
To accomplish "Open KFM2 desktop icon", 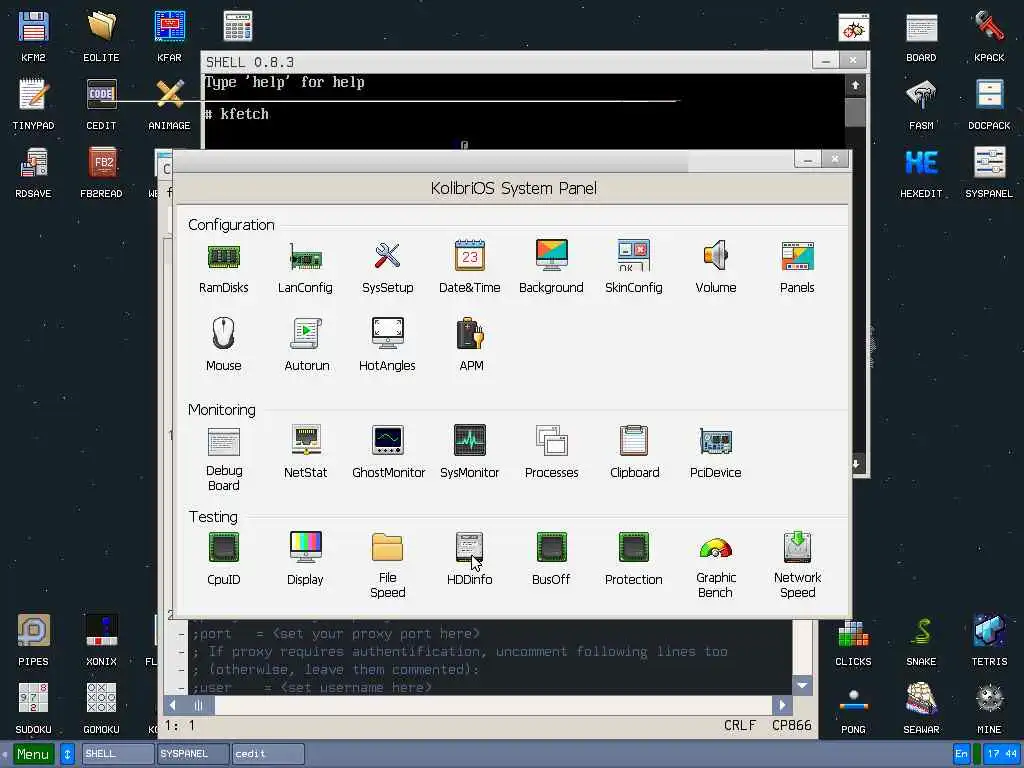I will (x=33, y=37).
